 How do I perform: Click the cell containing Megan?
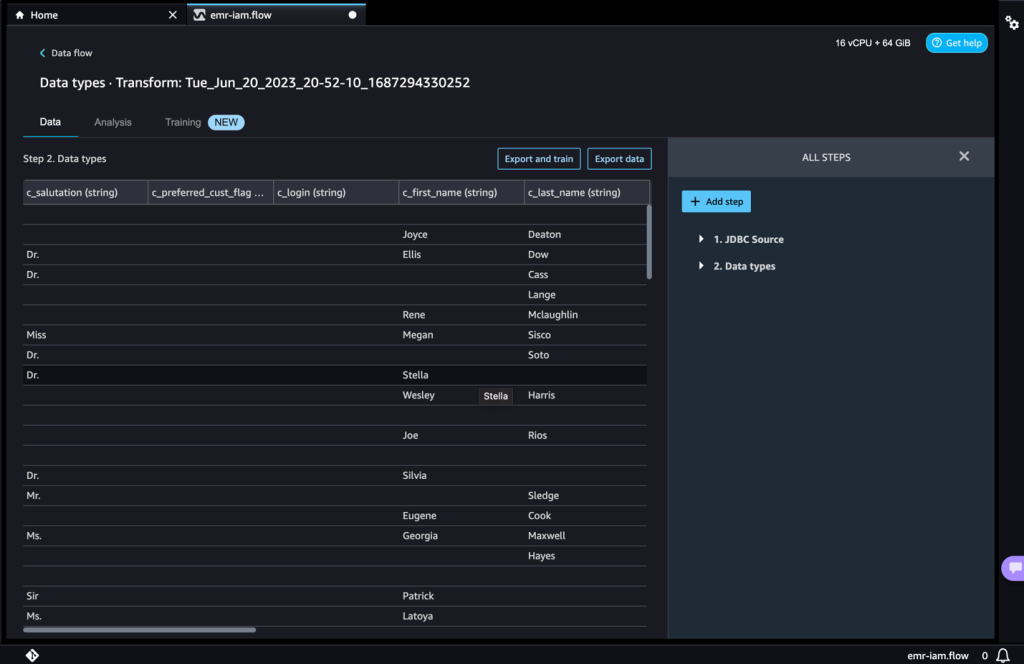462,335
